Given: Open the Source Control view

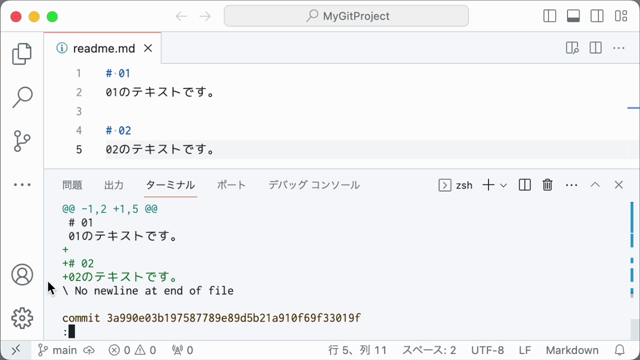Looking at the screenshot, I should point(22,141).
